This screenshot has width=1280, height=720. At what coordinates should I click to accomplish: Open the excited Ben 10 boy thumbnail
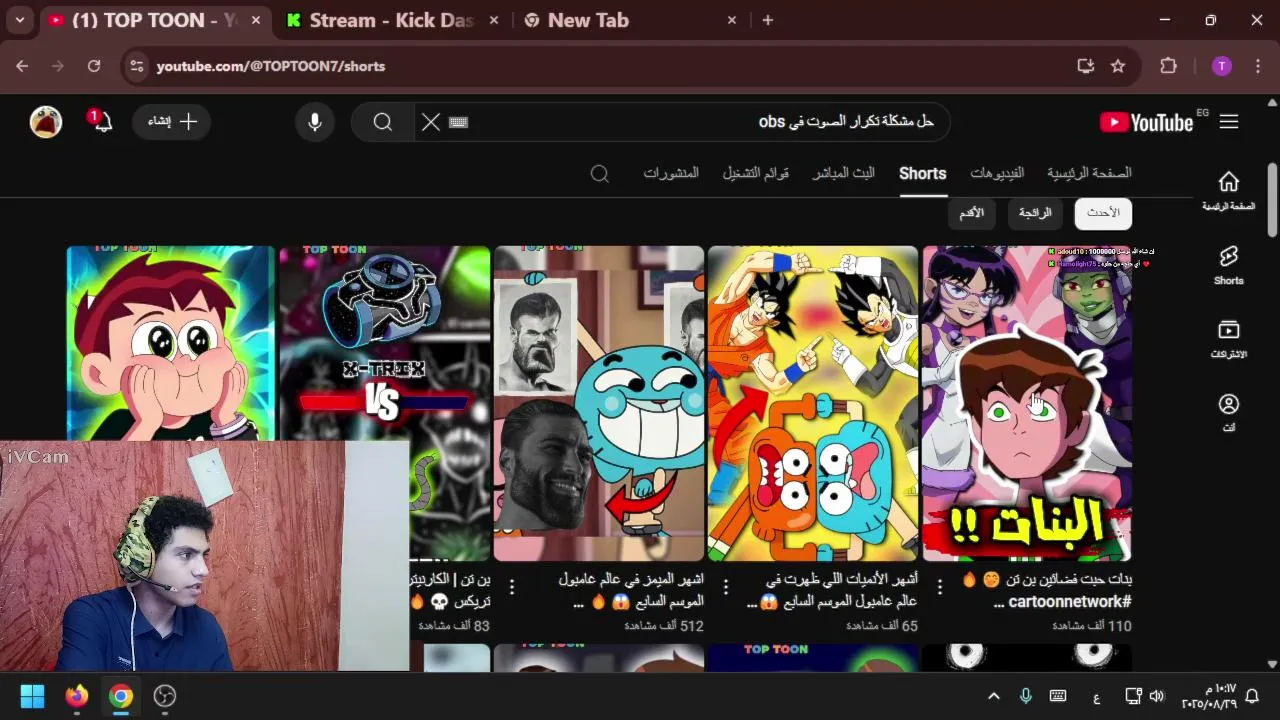pos(170,343)
